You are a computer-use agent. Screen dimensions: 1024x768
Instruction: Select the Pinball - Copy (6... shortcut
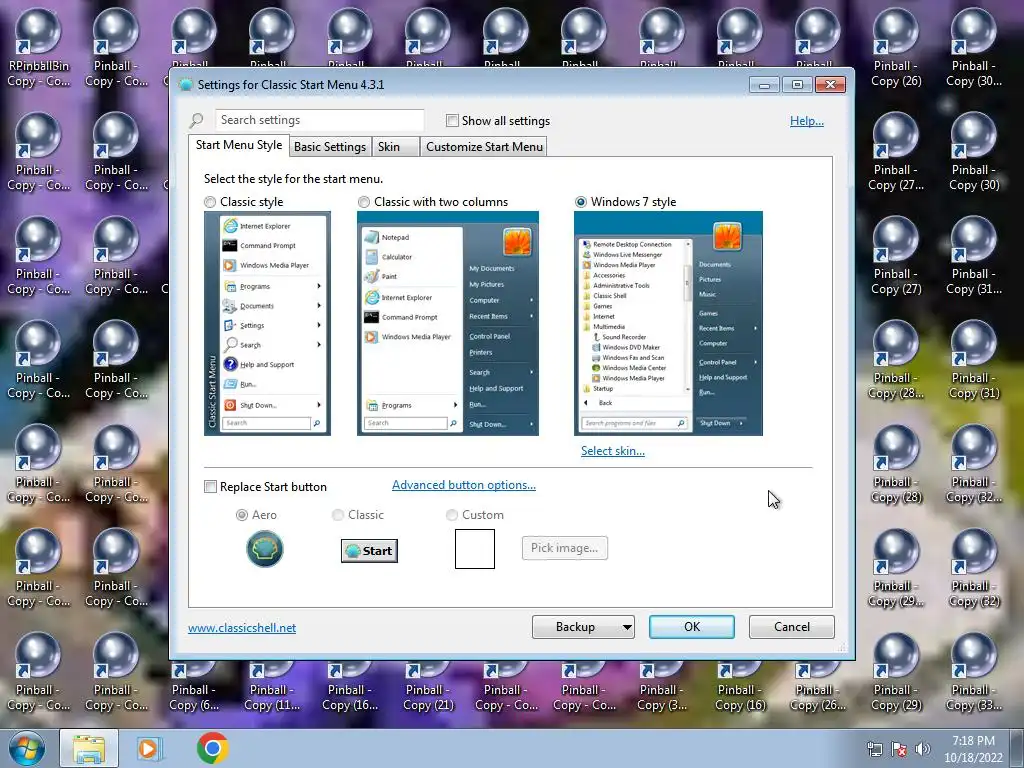[x=194, y=686]
